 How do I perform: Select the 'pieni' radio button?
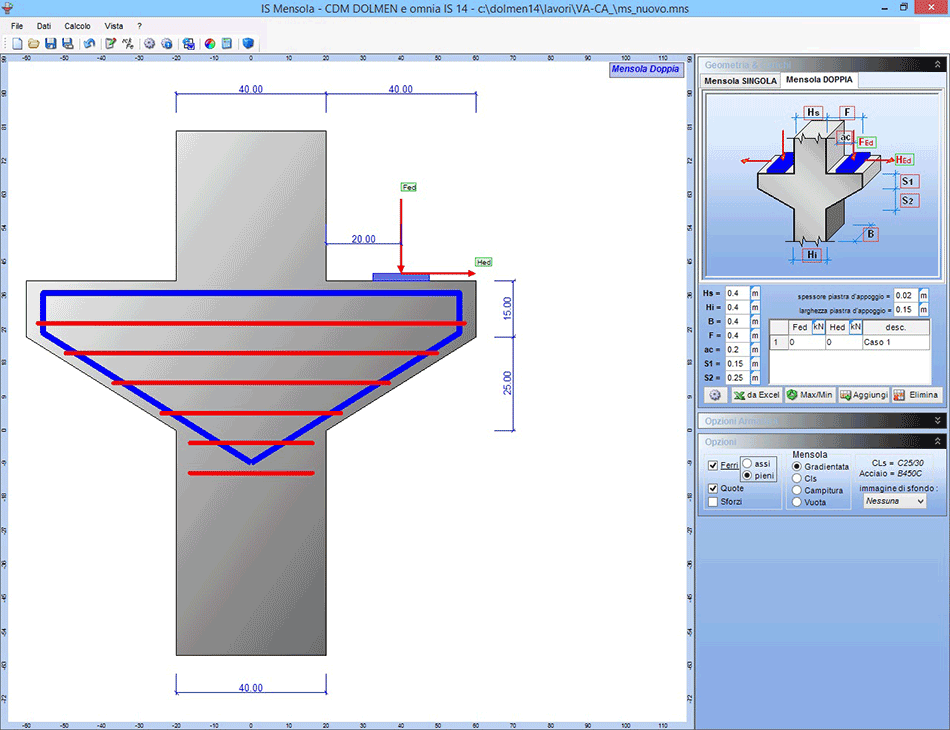[x=747, y=476]
